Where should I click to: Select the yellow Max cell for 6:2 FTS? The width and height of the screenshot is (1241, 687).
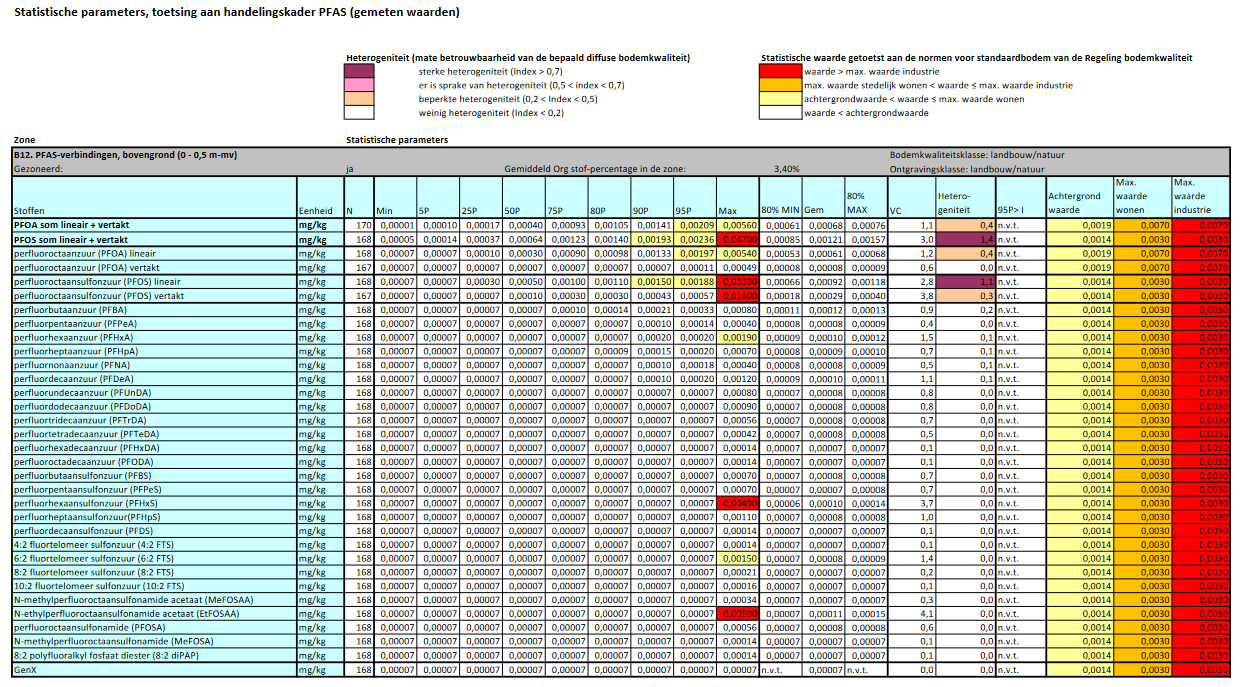coord(738,558)
